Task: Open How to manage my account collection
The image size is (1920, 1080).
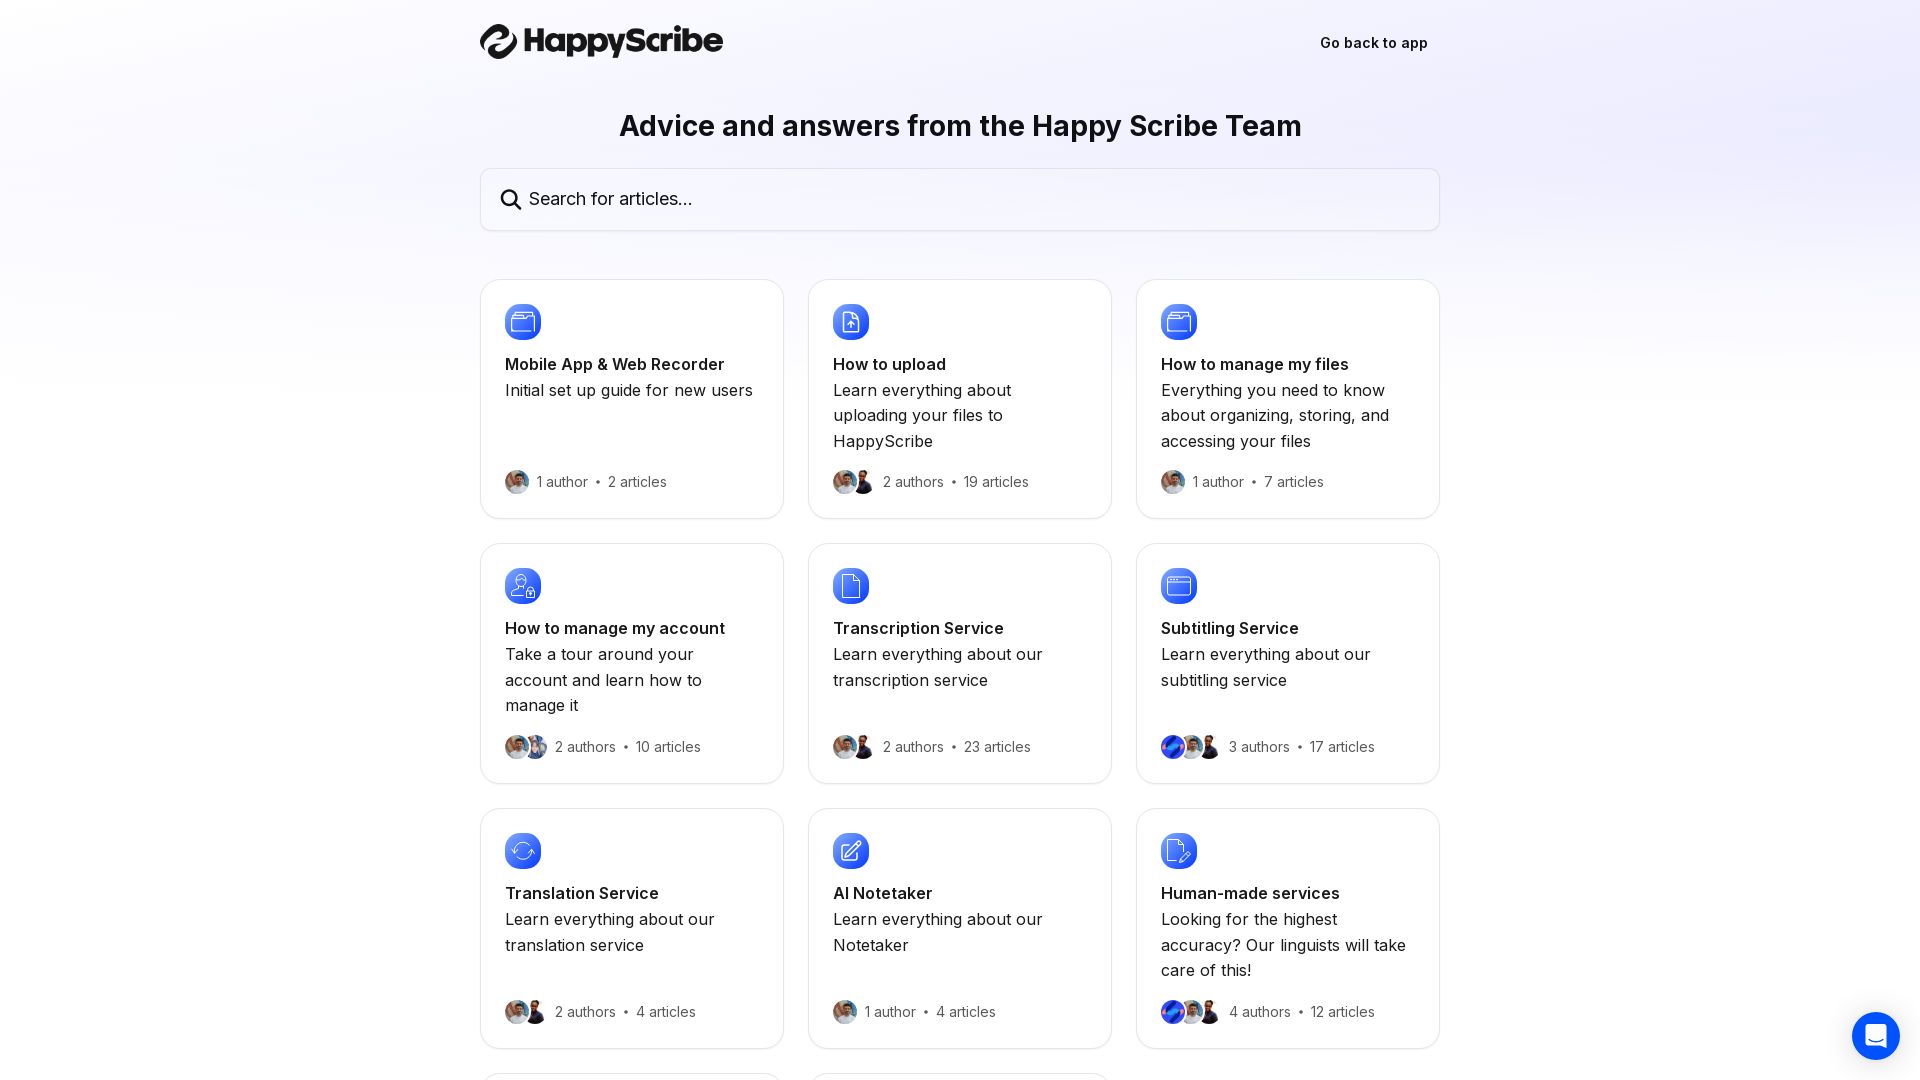Action: pos(632,663)
